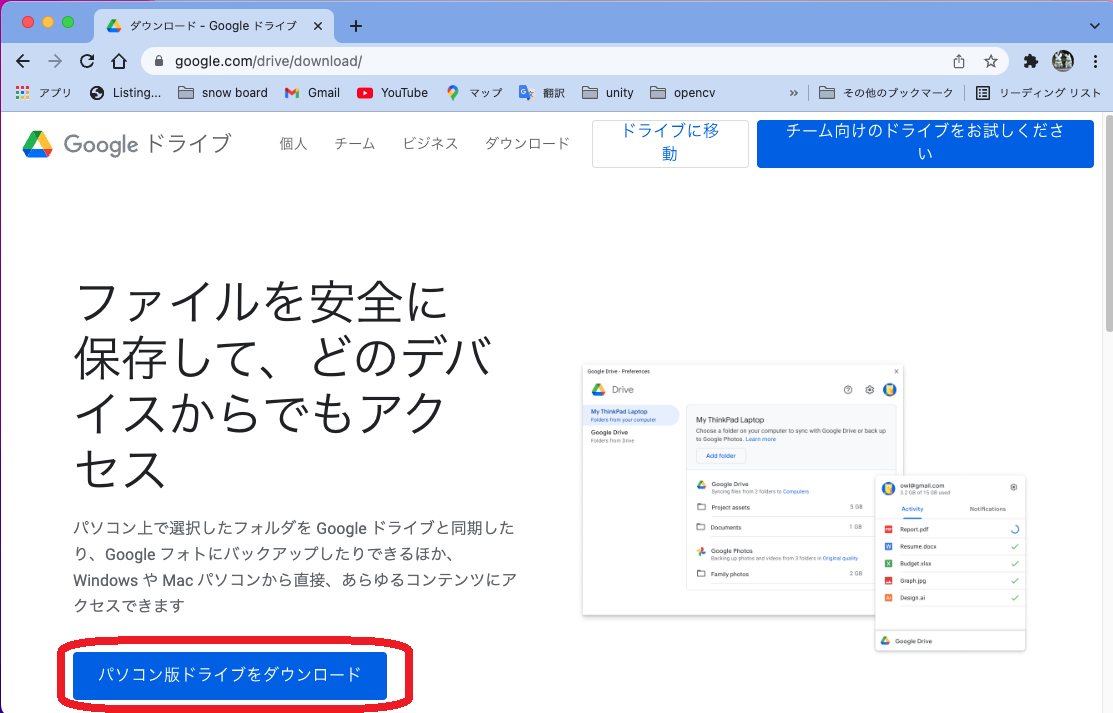This screenshot has height=713, width=1113.
Task: Open the snow board bookmark folder
Action: coord(223,93)
